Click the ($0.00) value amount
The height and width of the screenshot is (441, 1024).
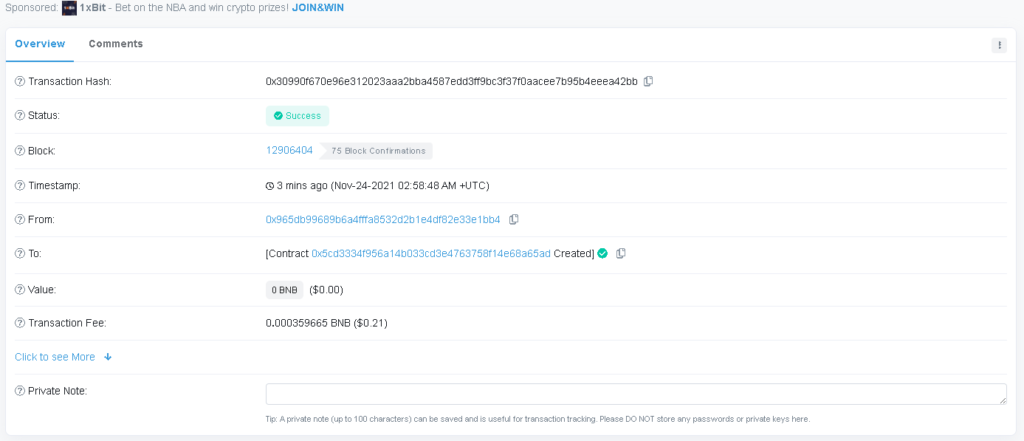tap(326, 289)
